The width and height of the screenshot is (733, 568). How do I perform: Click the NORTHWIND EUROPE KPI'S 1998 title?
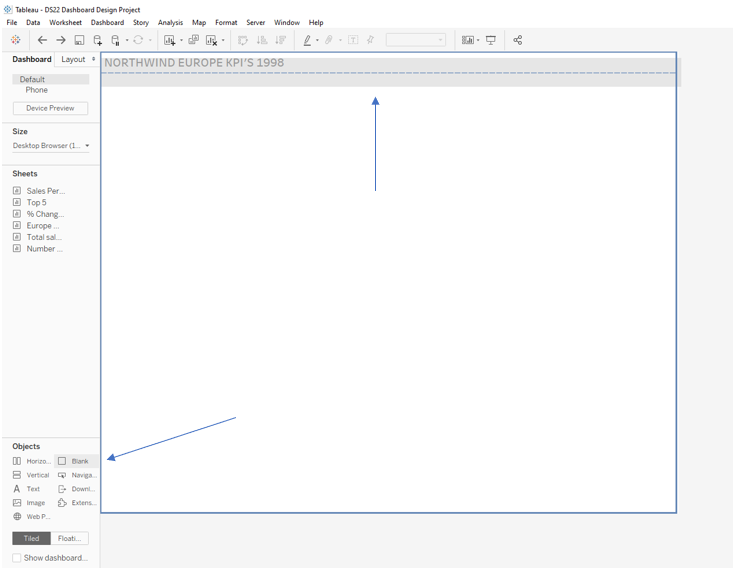click(194, 63)
